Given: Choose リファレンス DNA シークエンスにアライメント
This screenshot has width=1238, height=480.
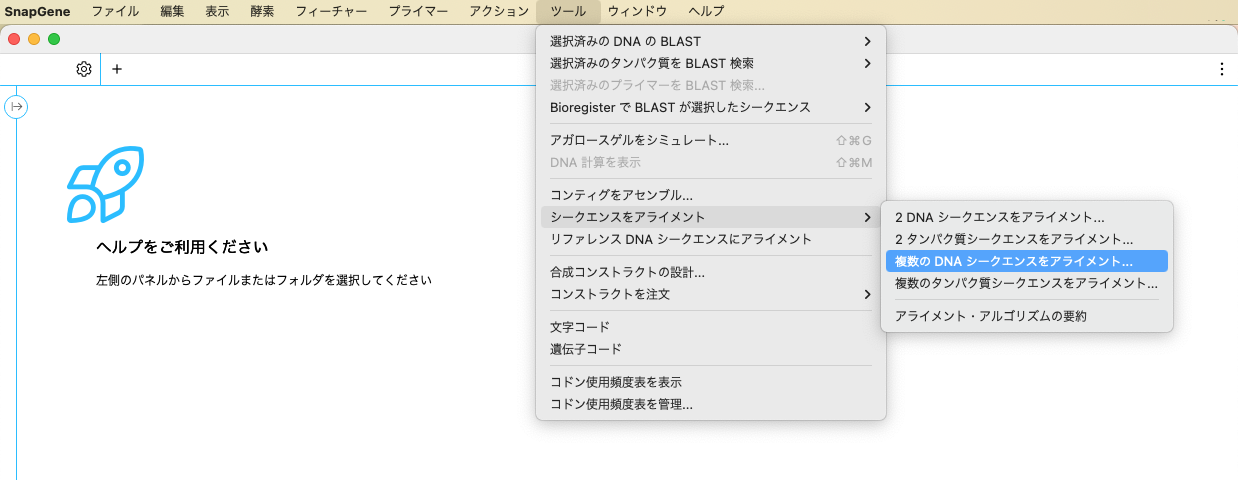Looking at the screenshot, I should tap(711, 239).
